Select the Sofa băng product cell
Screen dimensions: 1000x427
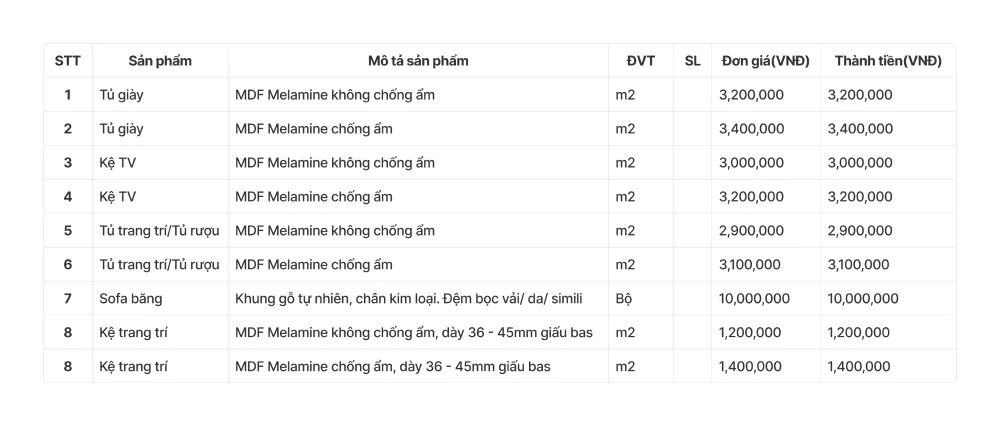(131, 298)
